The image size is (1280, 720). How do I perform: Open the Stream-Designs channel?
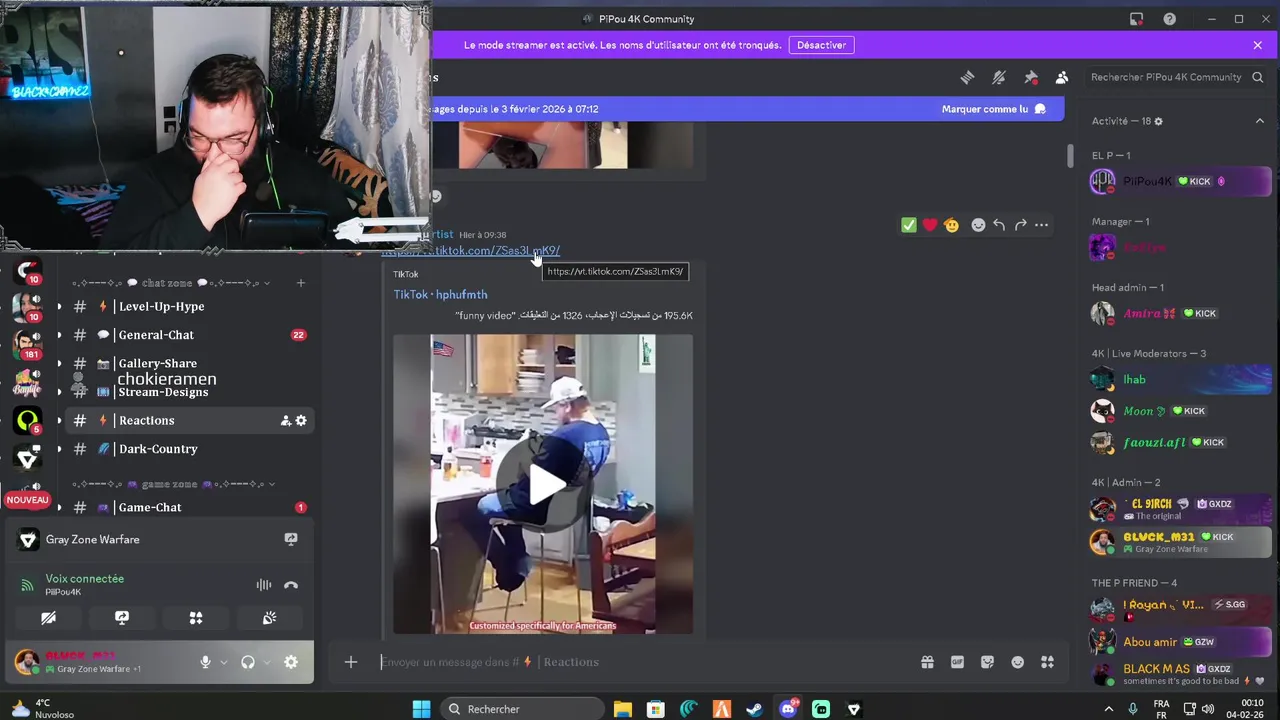188,392
